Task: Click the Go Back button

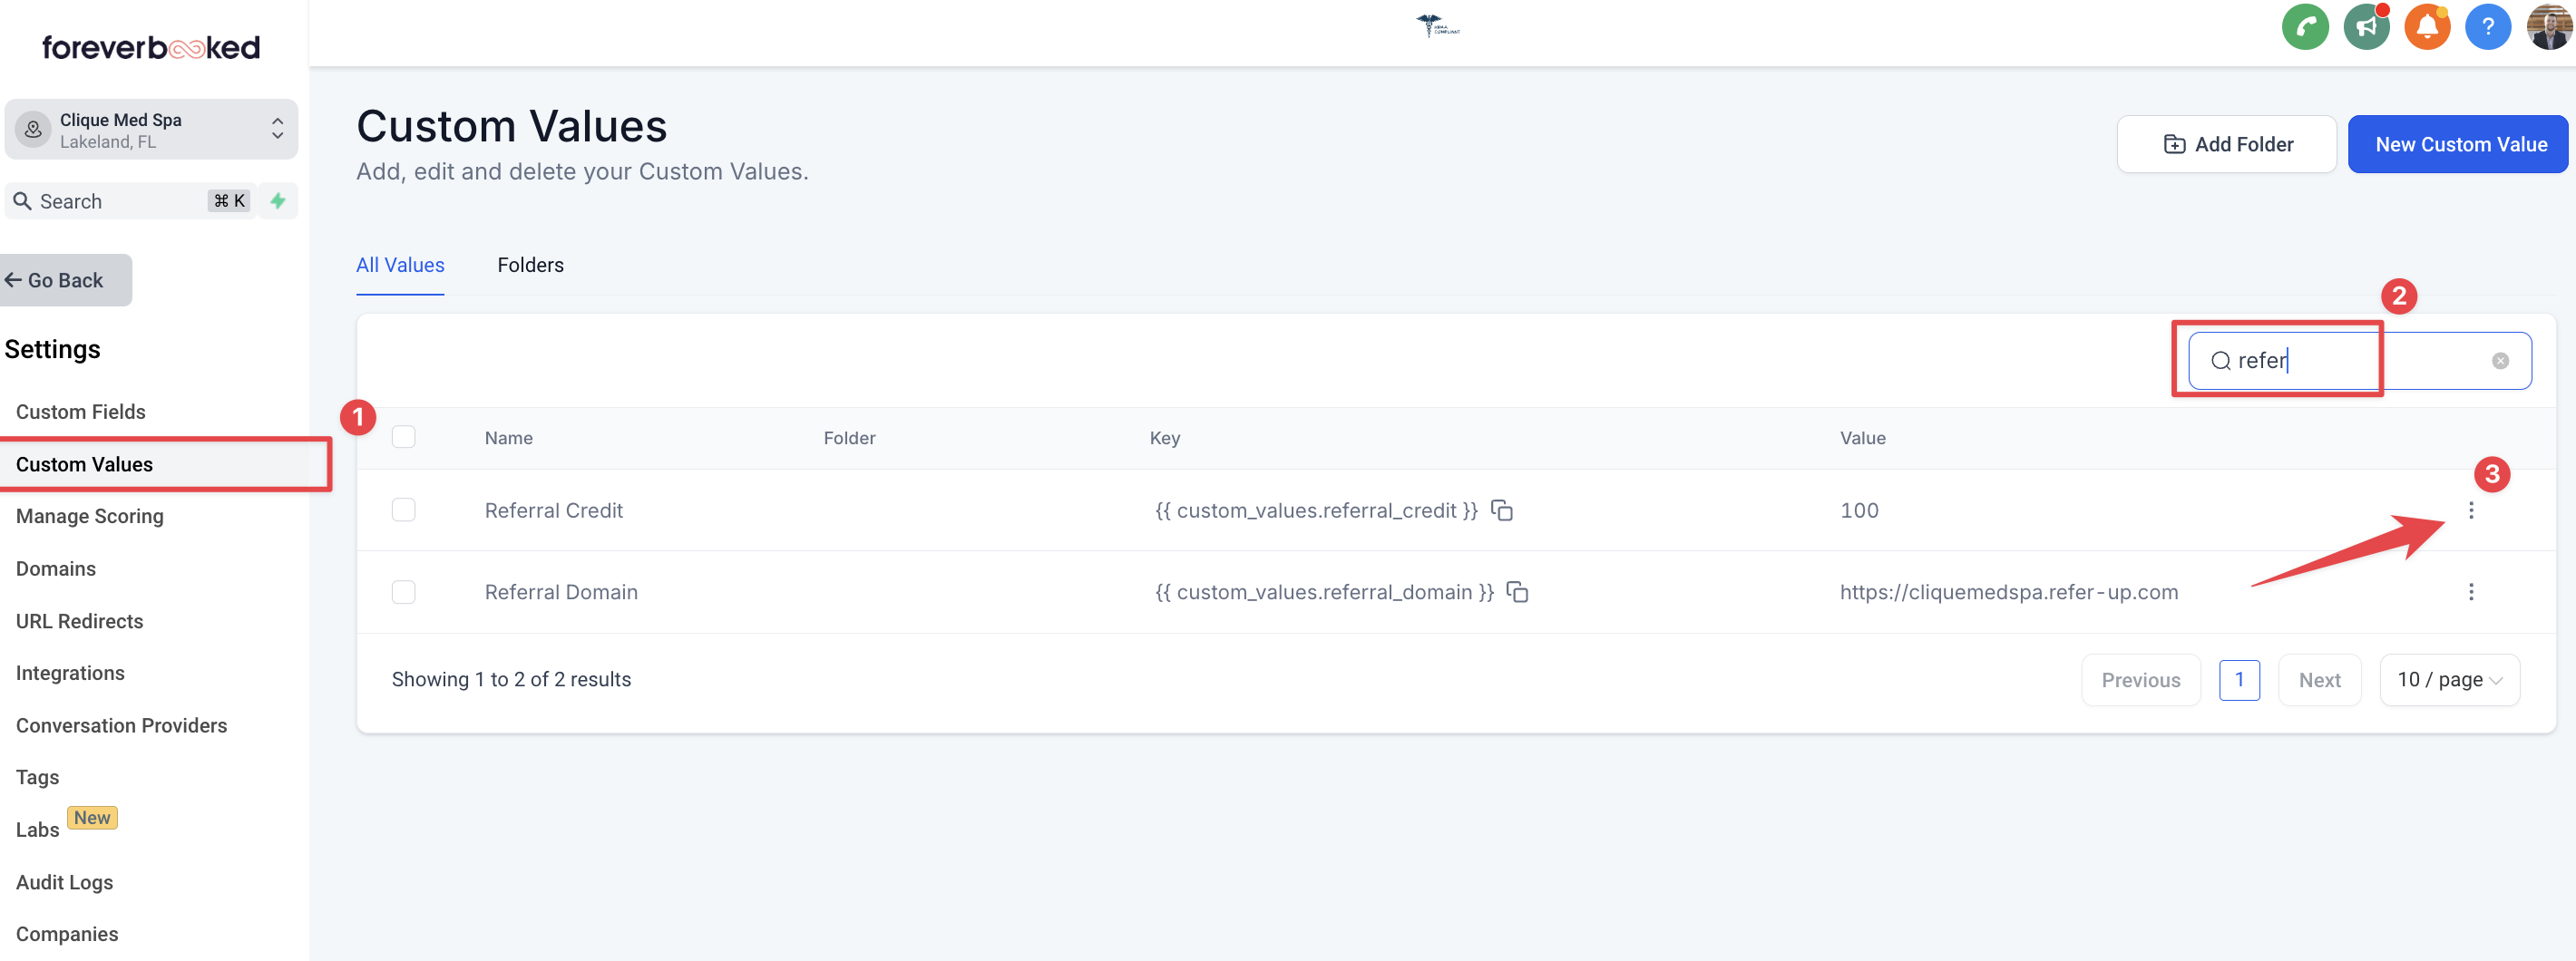Action: [x=66, y=280]
